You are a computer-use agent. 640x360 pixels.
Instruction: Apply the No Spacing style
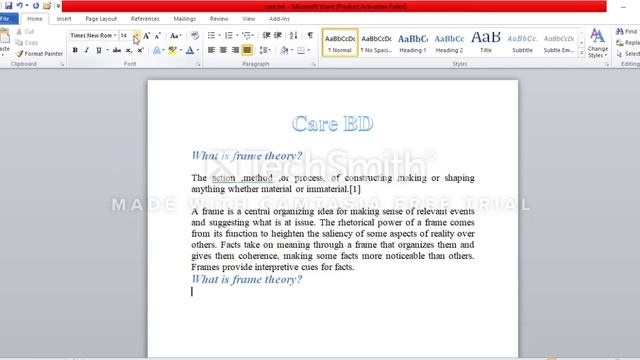pyautogui.click(x=376, y=42)
